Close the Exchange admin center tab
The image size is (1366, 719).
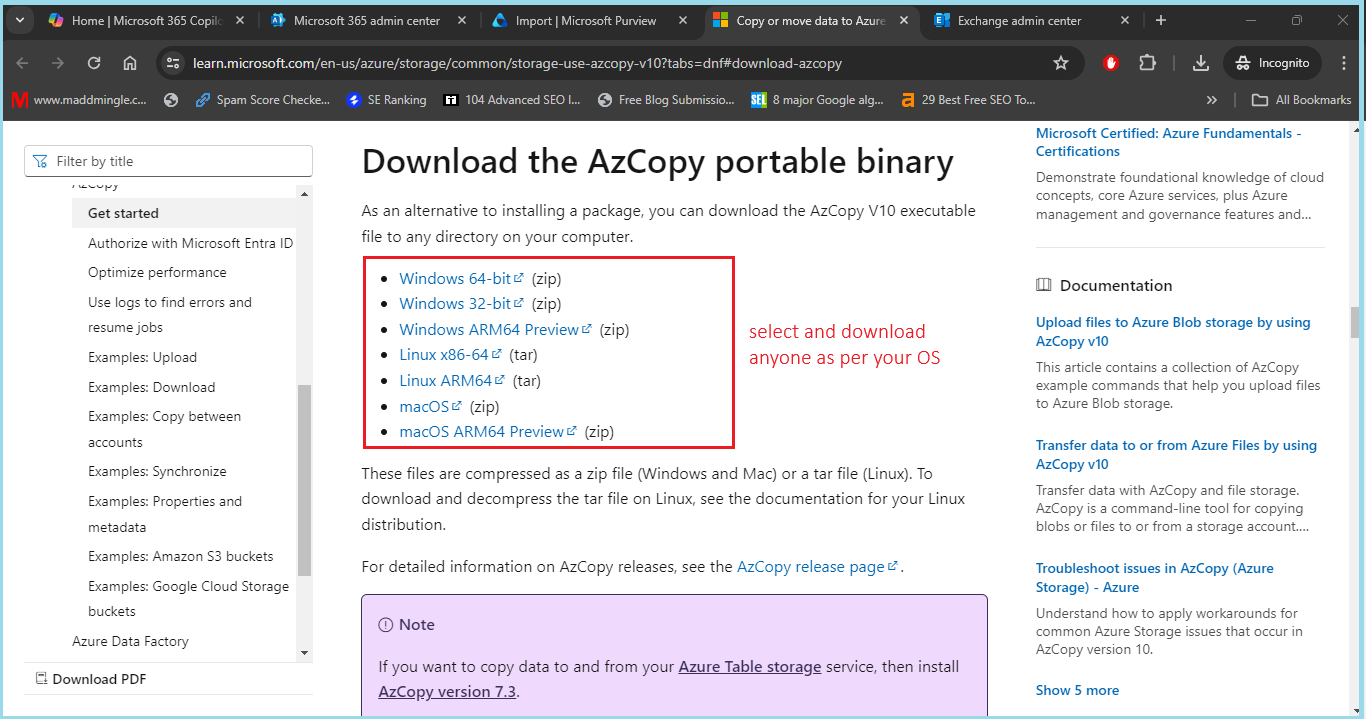pyautogui.click(x=1125, y=20)
